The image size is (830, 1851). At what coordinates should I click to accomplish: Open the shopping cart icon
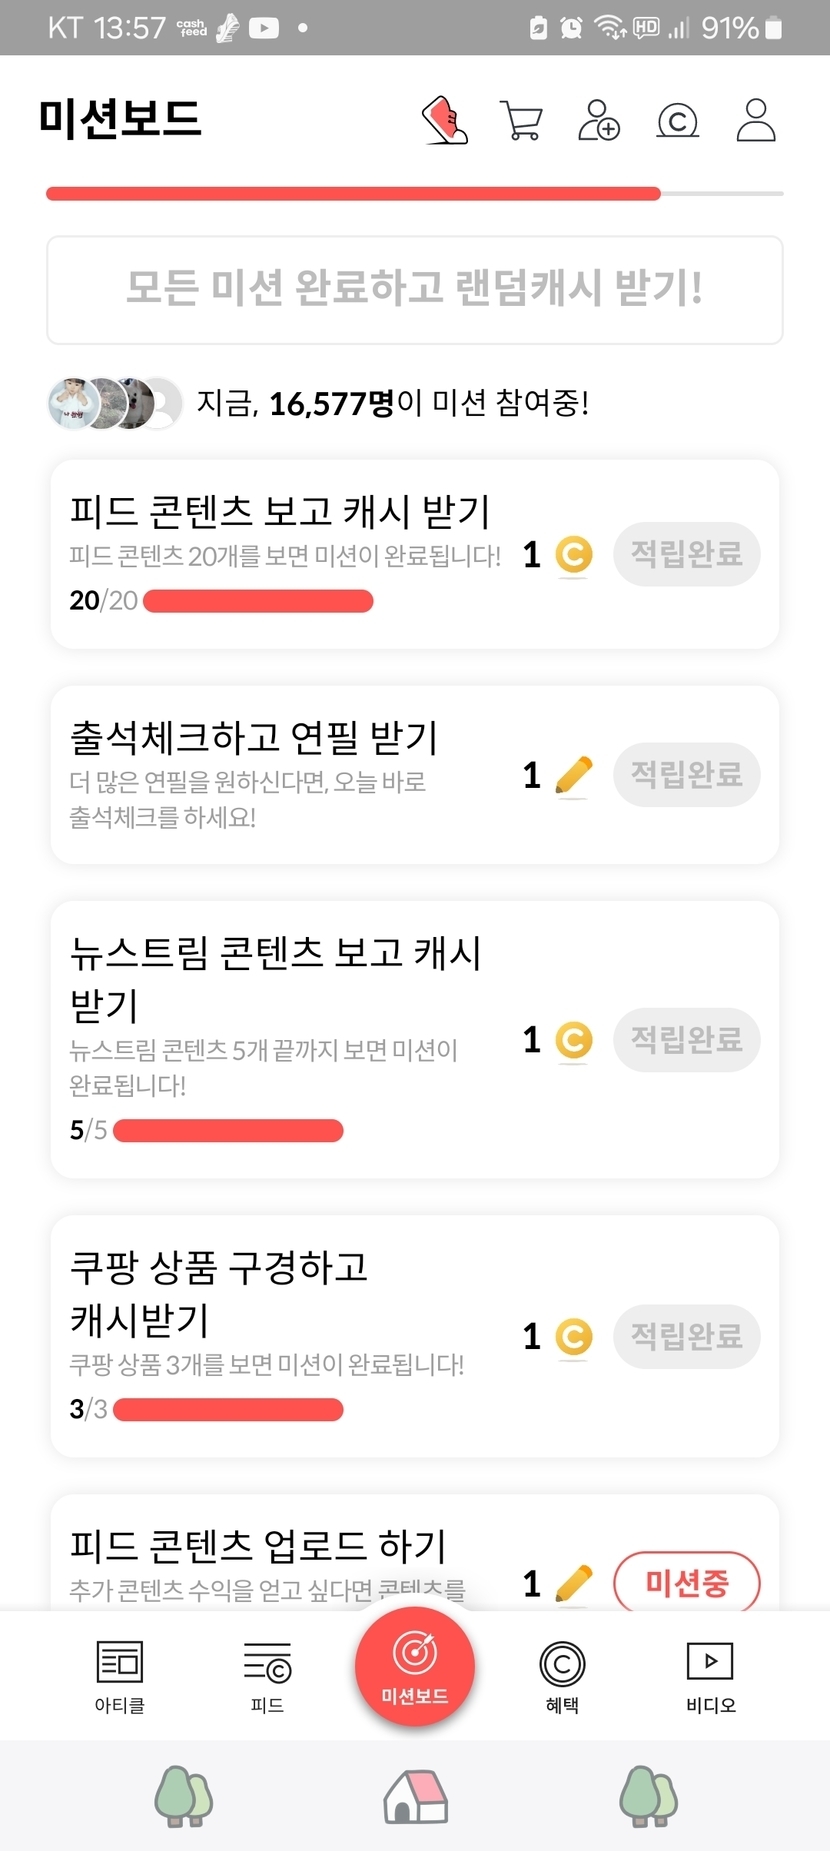pos(520,121)
